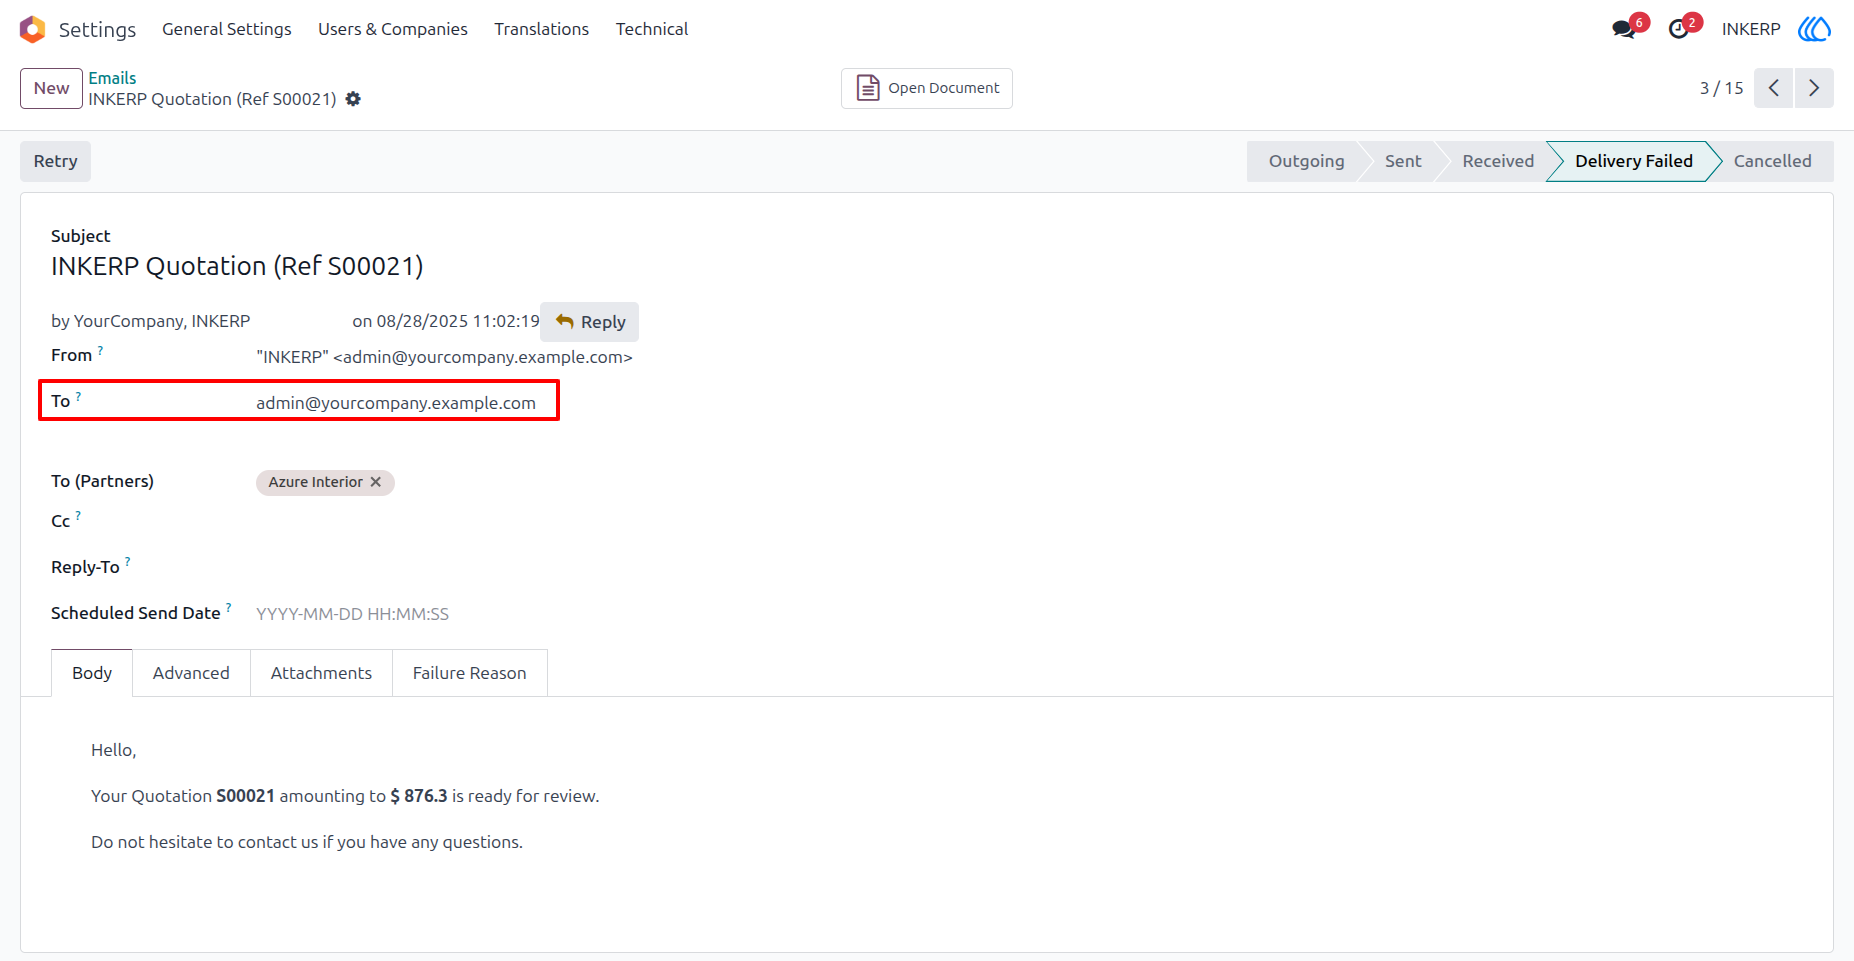The width and height of the screenshot is (1854, 961).
Task: Open the Technical menu
Action: pos(652,29)
